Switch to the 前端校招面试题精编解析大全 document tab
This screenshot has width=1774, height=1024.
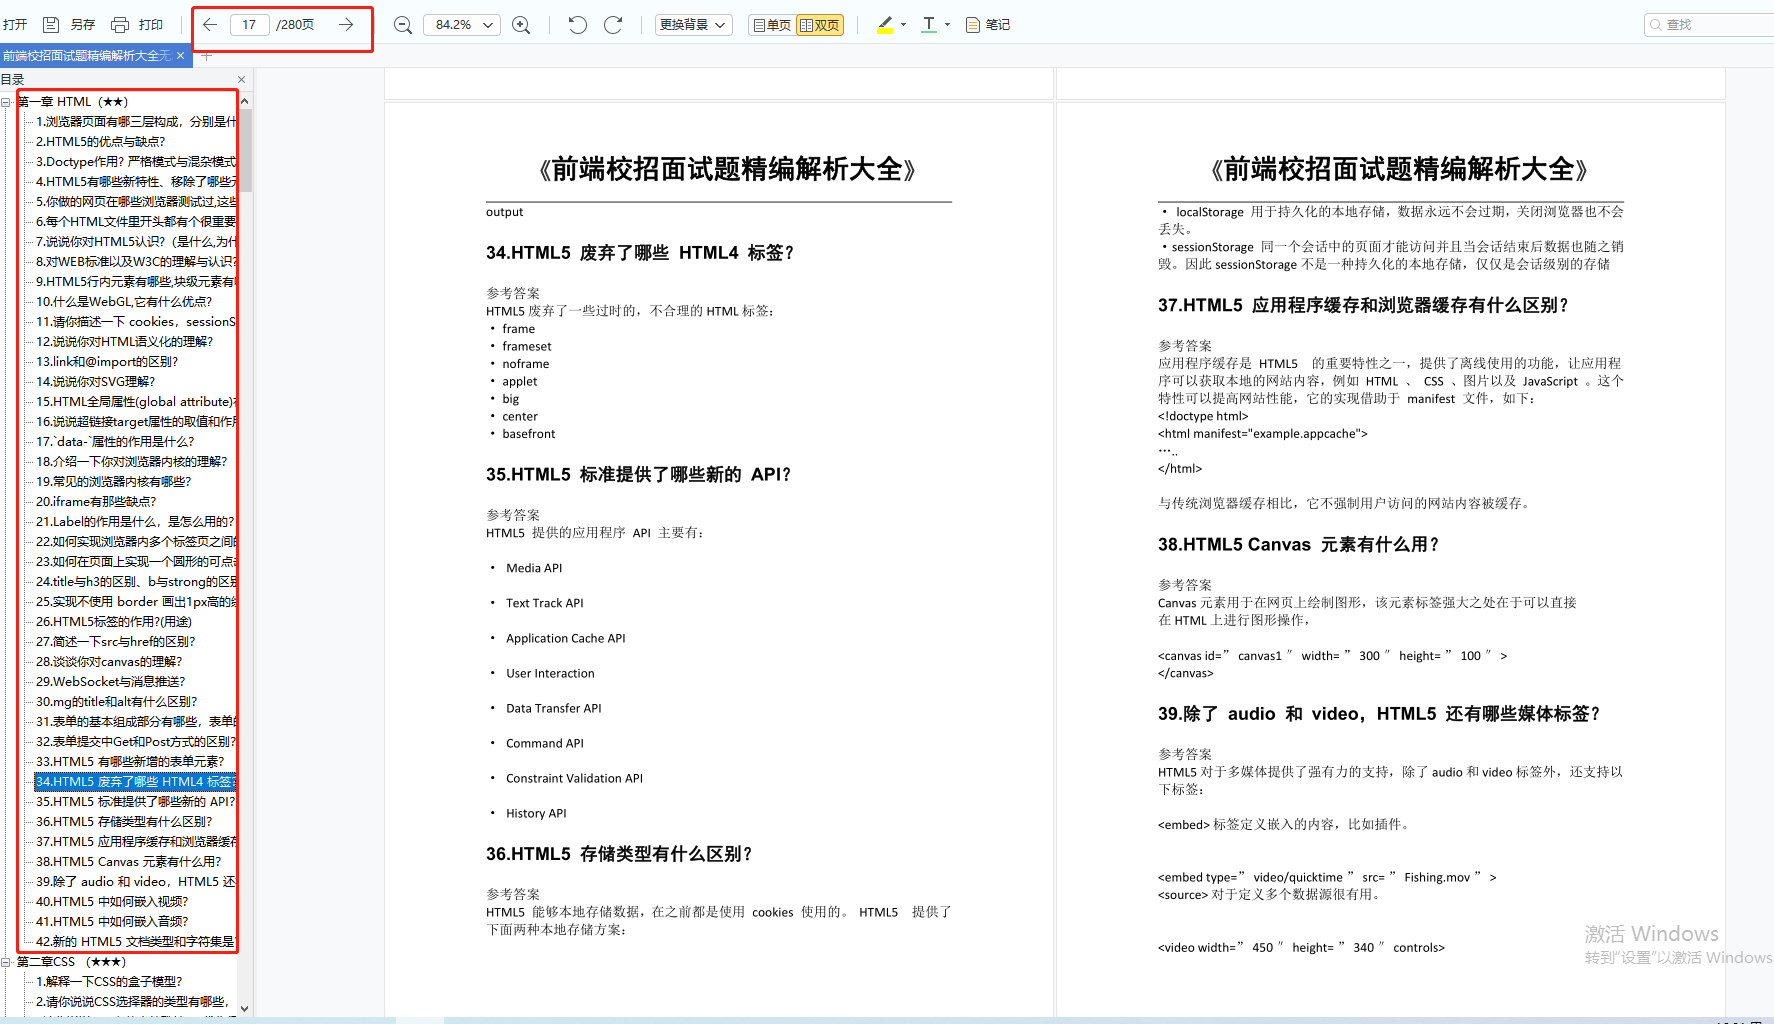tap(88, 57)
